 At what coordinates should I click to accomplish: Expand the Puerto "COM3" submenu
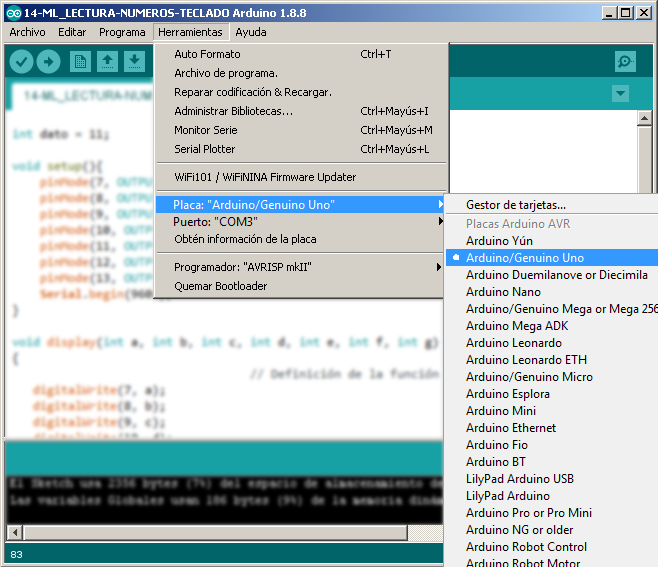click(300, 222)
